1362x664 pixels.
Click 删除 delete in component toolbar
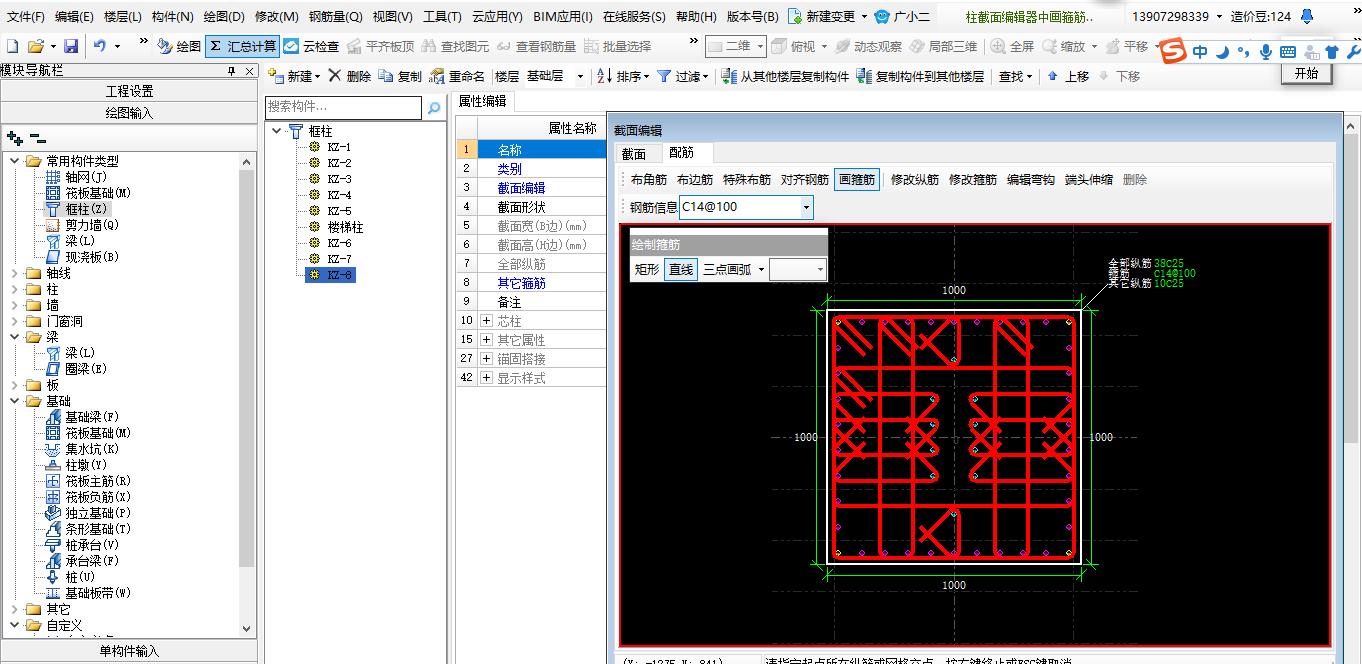350,76
